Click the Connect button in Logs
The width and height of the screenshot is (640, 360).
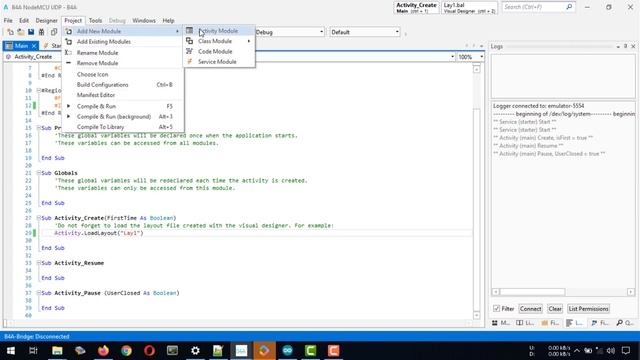click(531, 309)
